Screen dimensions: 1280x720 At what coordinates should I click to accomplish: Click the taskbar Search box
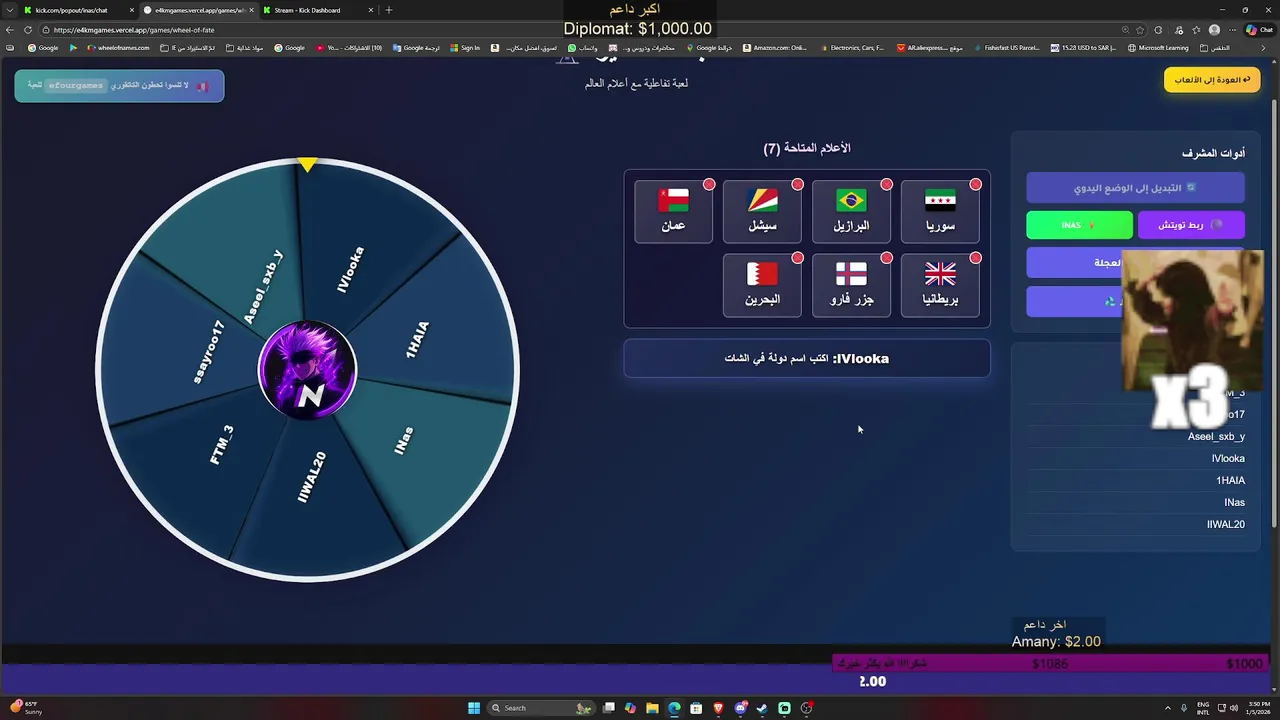click(x=541, y=708)
